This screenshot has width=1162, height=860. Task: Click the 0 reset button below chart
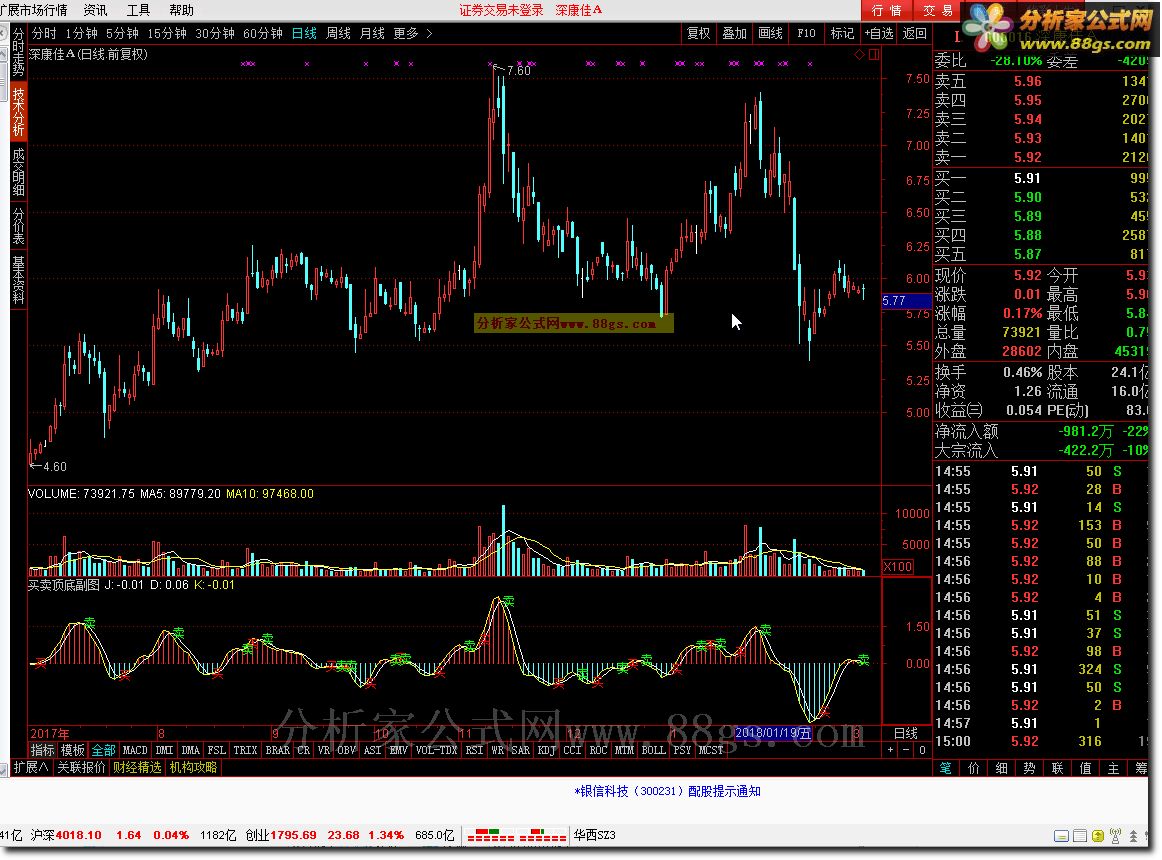923,750
